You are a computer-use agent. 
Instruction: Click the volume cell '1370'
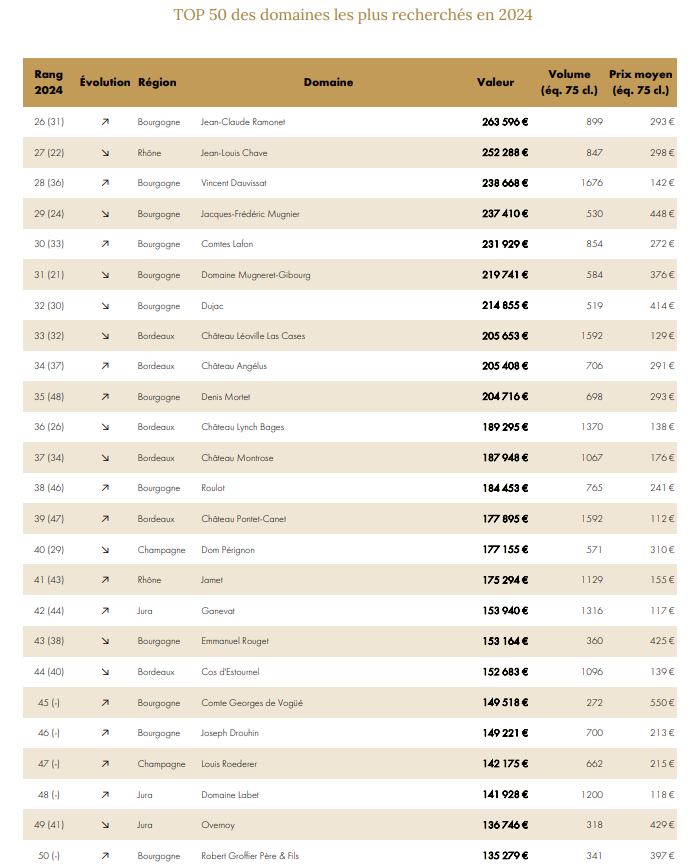click(x=592, y=427)
